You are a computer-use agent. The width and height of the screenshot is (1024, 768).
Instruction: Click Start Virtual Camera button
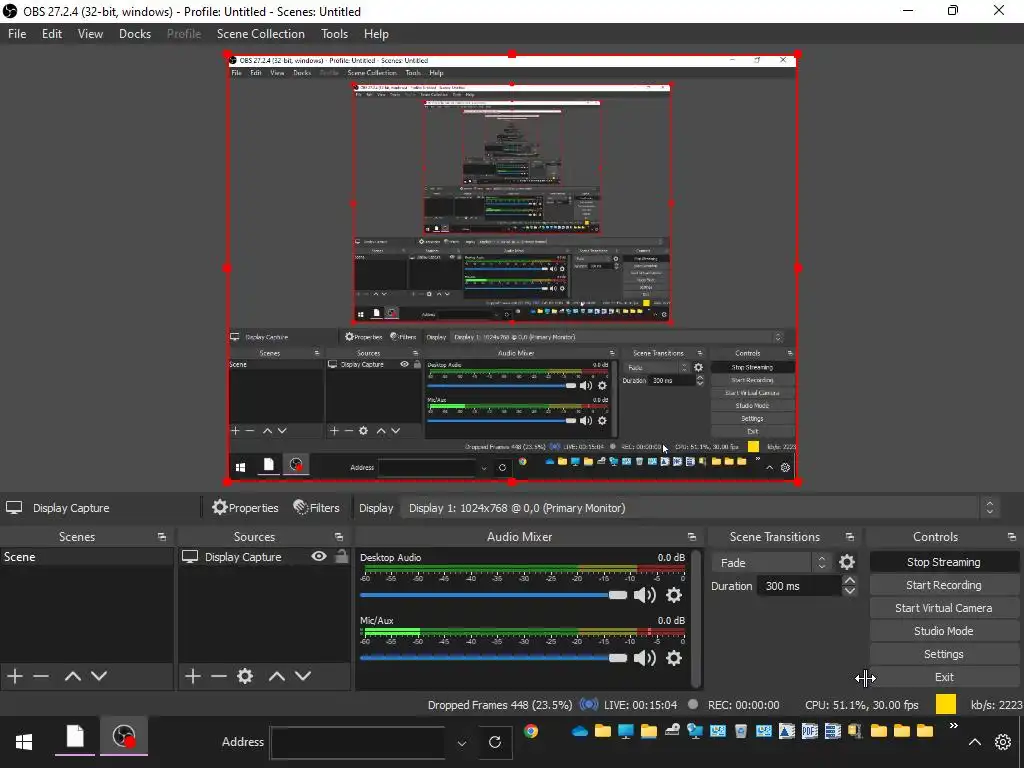tap(944, 608)
